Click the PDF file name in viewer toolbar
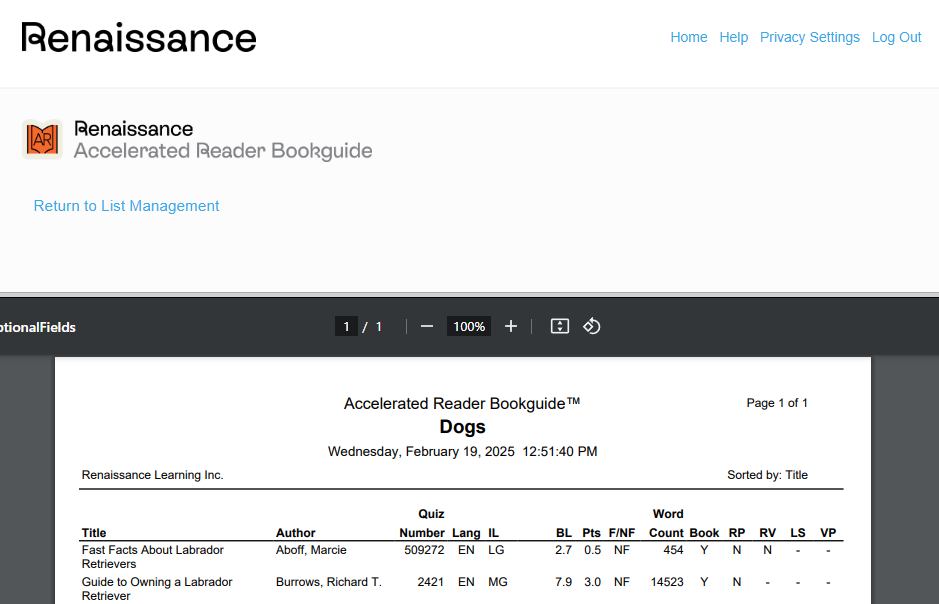This screenshot has width=939, height=604. [x=38, y=327]
